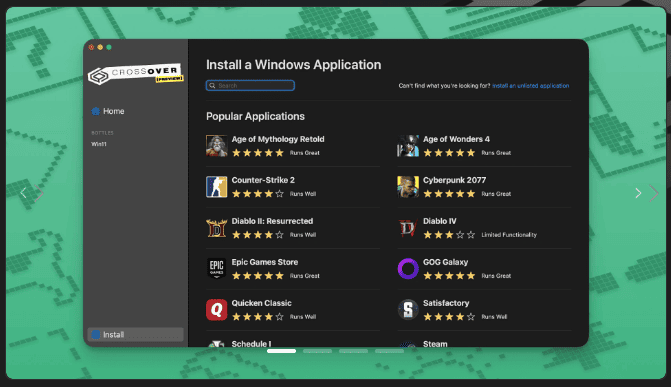Switch to the third carousel page indicator
Image resolution: width=671 pixels, height=387 pixels.
coord(353,351)
